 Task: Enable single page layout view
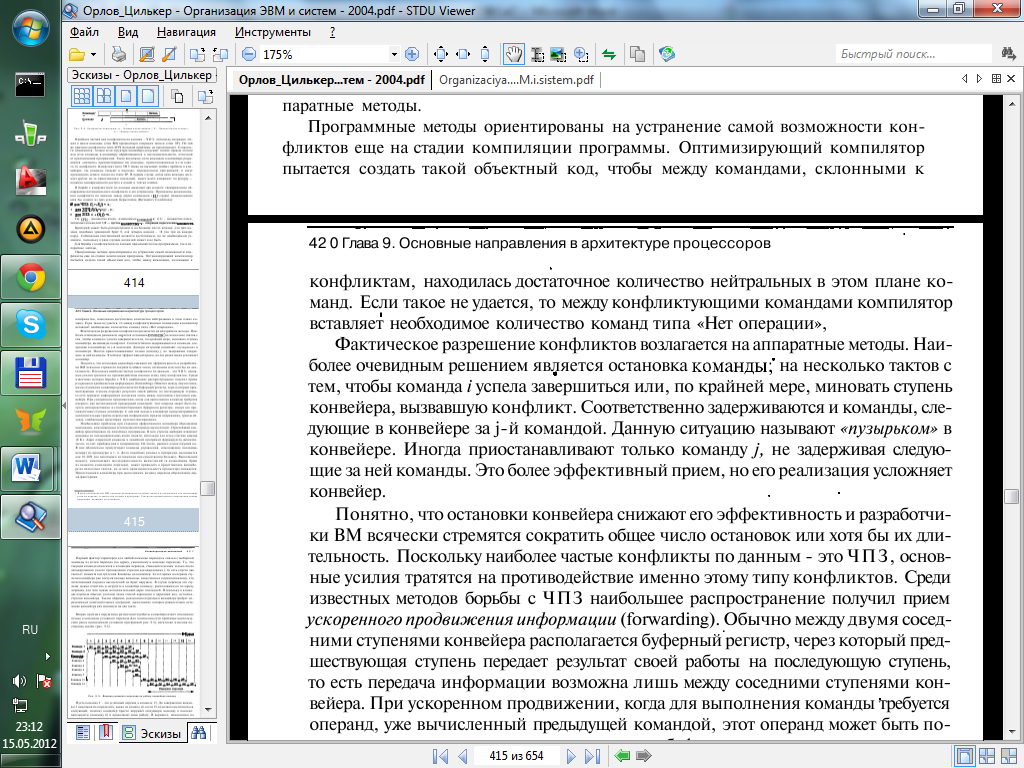pos(965,756)
